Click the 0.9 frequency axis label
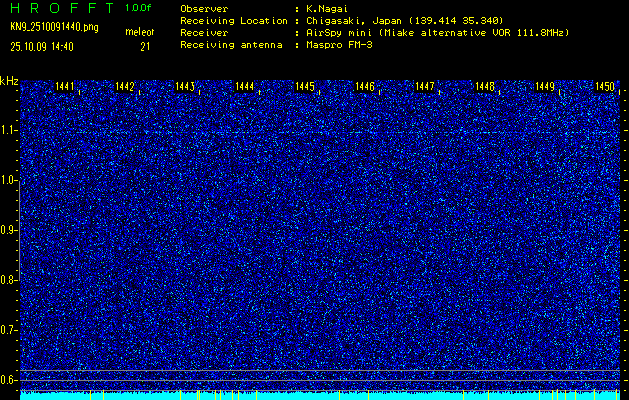This screenshot has width=629, height=400. click(9, 230)
